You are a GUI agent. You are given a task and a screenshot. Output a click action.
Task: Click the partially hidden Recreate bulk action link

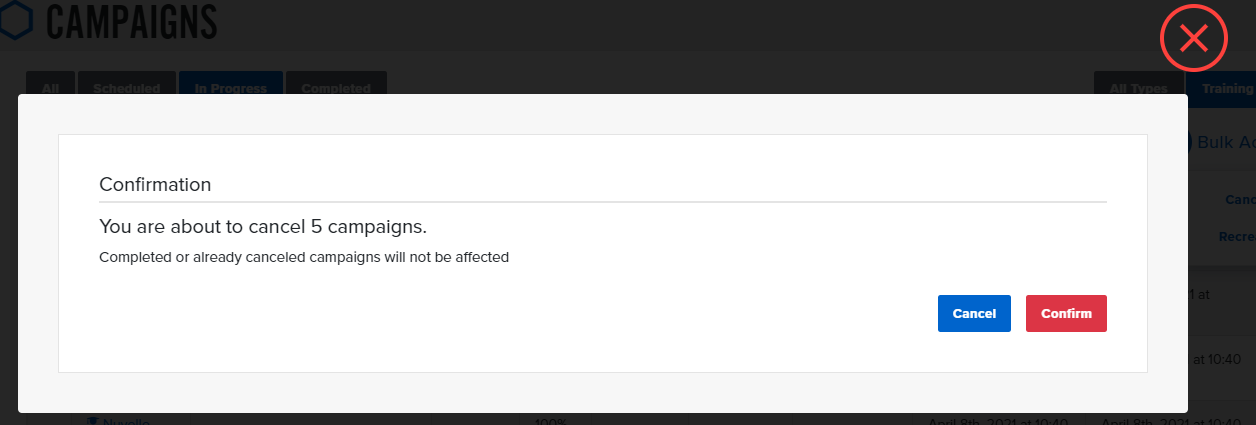pyautogui.click(x=1237, y=237)
